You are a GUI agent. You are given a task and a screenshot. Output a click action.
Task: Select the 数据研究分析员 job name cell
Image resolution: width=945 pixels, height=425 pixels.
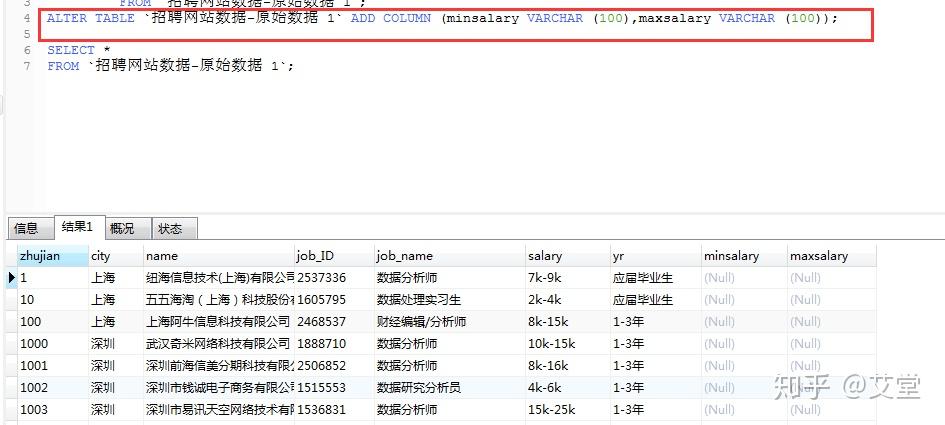(450, 388)
